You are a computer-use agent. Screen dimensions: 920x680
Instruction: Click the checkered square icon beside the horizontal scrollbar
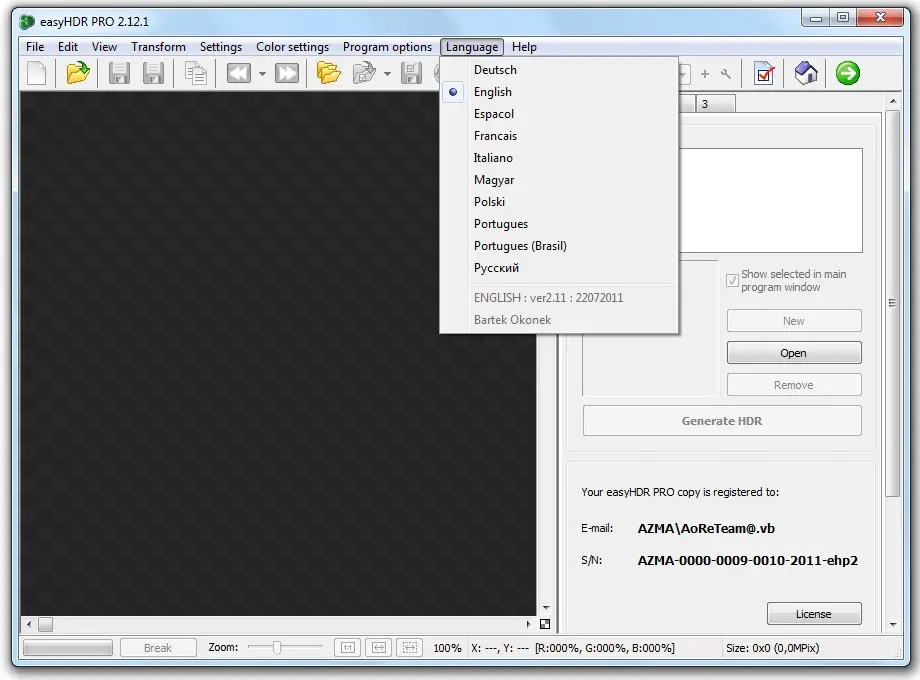(x=545, y=624)
